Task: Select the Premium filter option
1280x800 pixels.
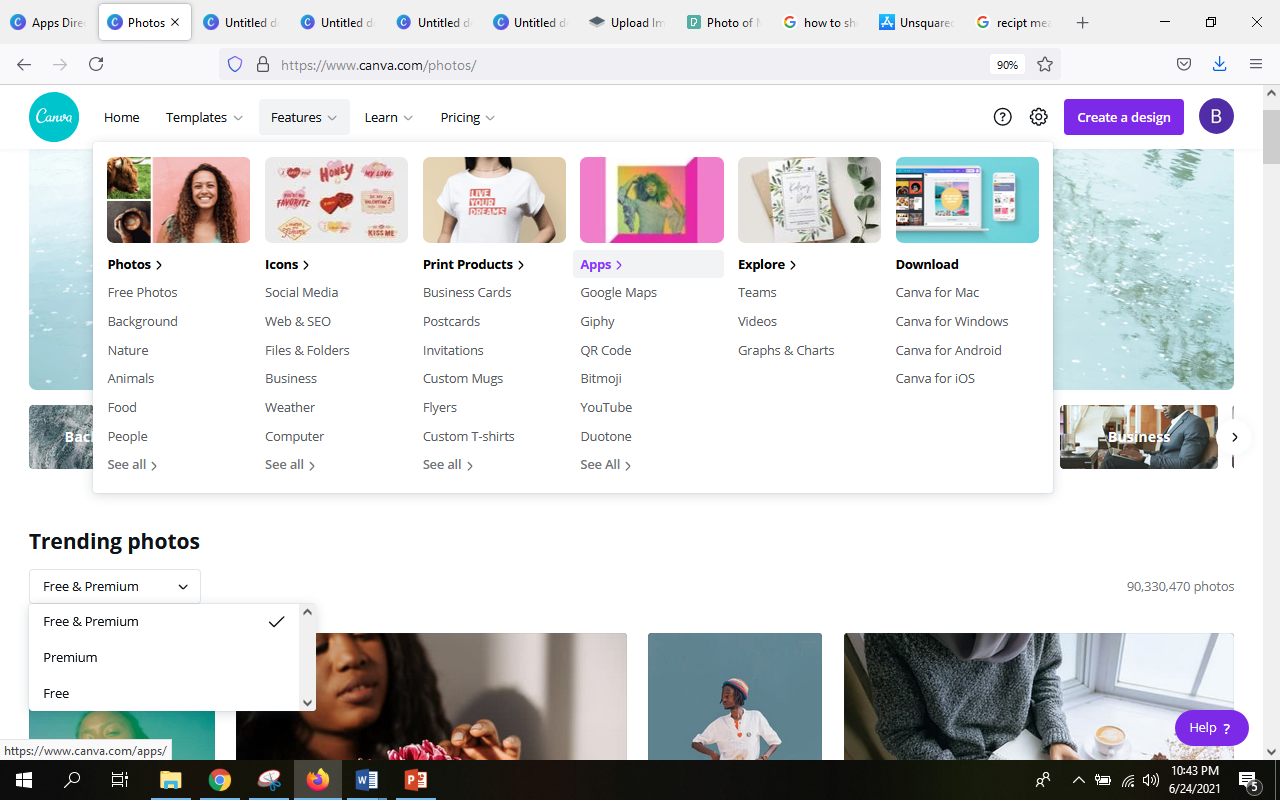Action: tap(164, 657)
